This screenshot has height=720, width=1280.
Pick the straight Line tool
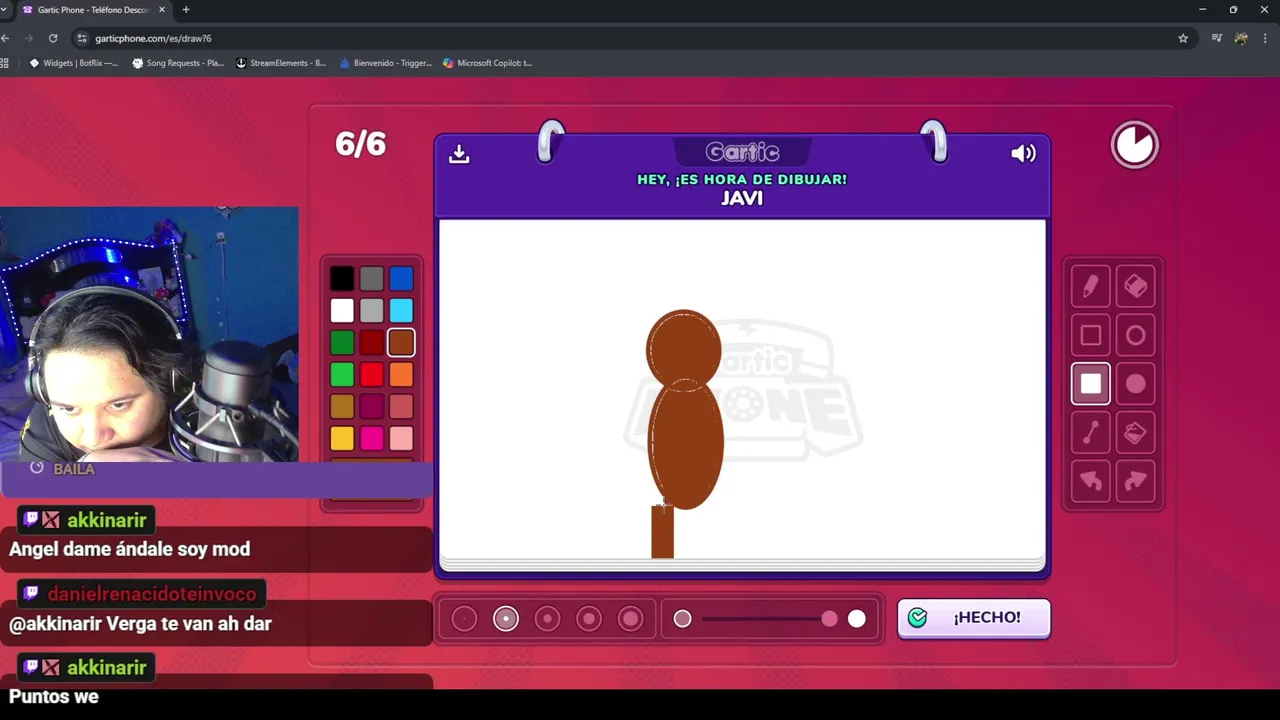tap(1091, 433)
